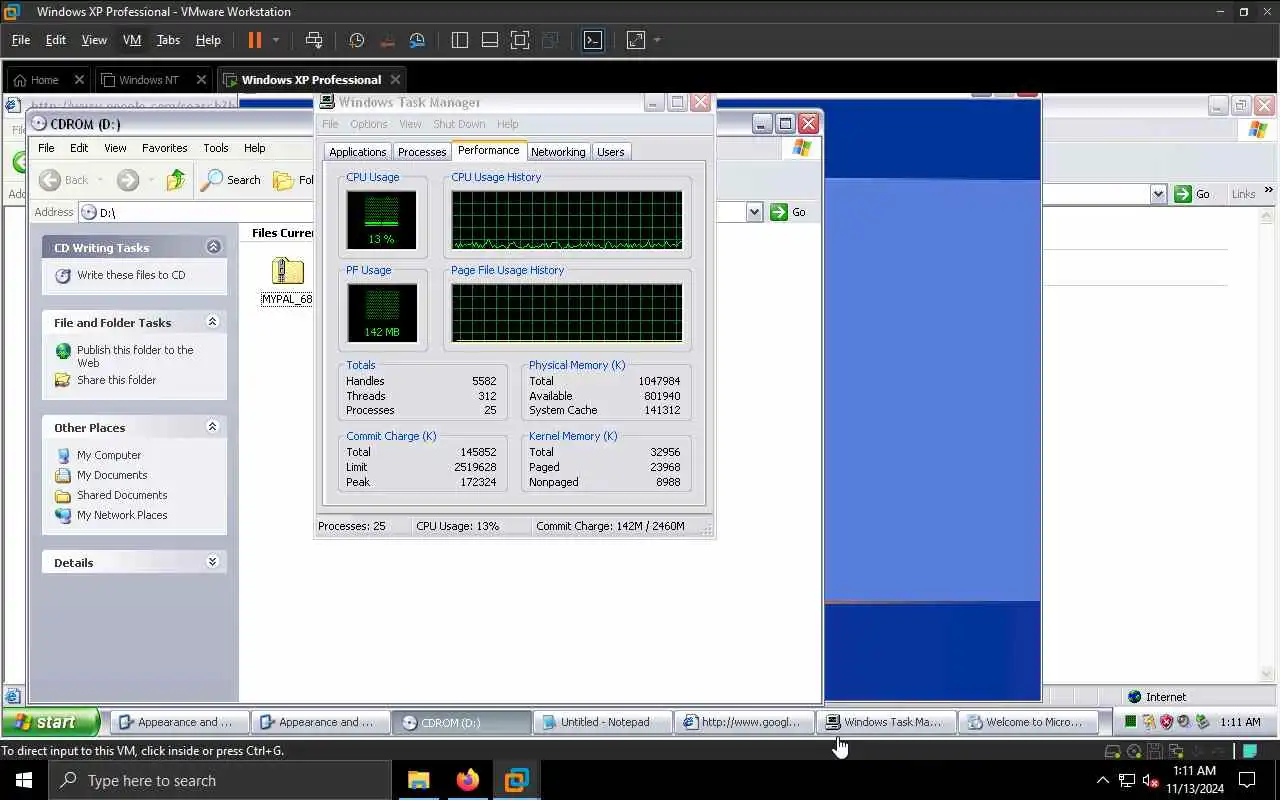Open Task Manager's Options menu
Image resolution: width=1280 pixels, height=800 pixels.
368,124
